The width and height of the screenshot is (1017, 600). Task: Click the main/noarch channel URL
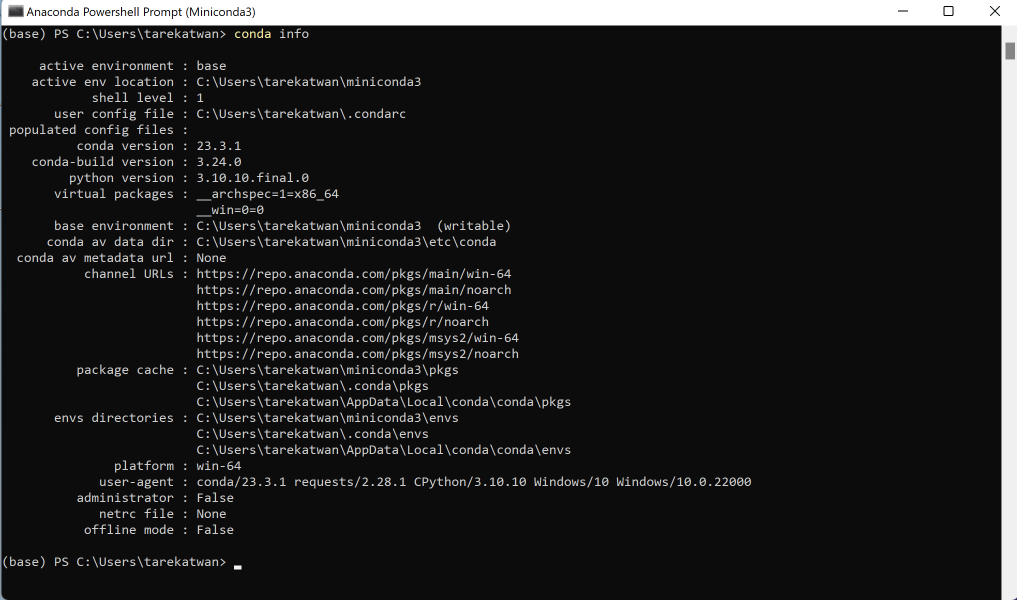click(354, 289)
